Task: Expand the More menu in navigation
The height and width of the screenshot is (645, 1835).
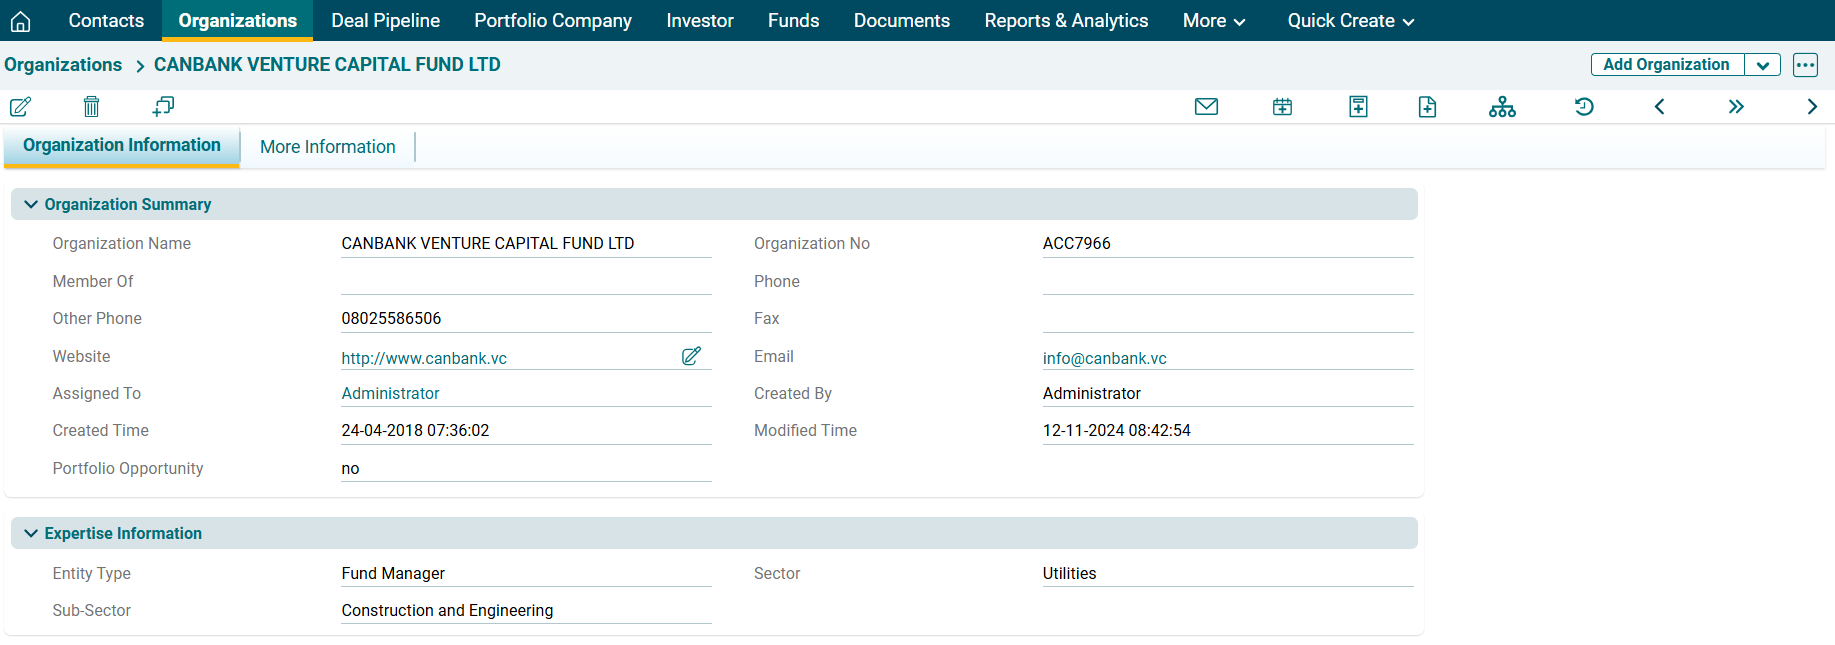Action: pos(1213,21)
